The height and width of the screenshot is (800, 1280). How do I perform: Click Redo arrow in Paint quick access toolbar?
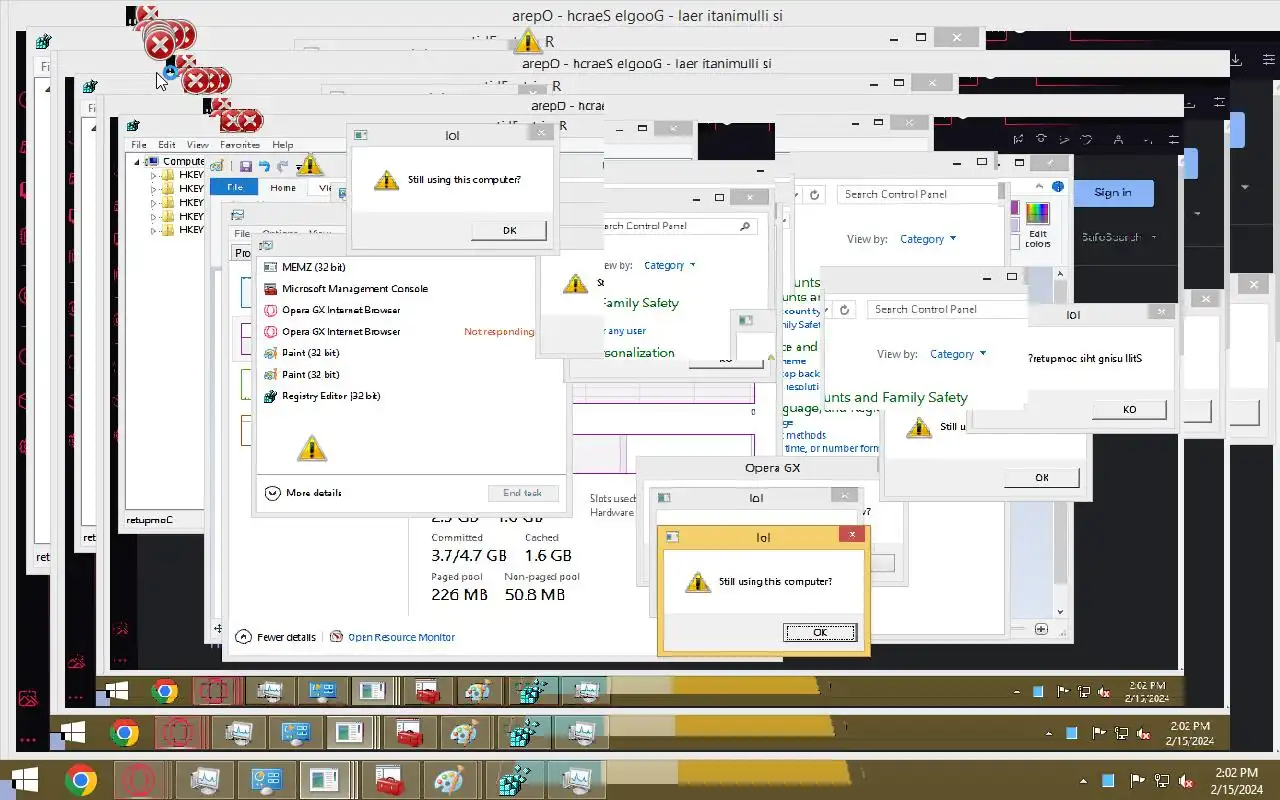pos(283,166)
